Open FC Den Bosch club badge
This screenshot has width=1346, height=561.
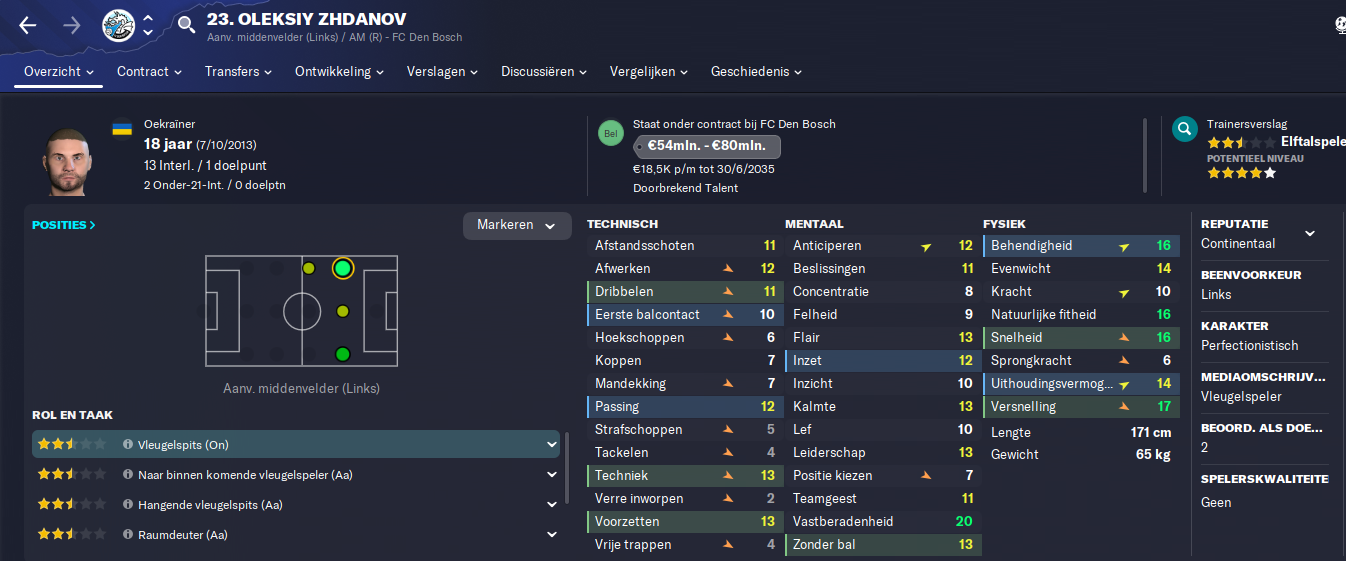point(118,26)
